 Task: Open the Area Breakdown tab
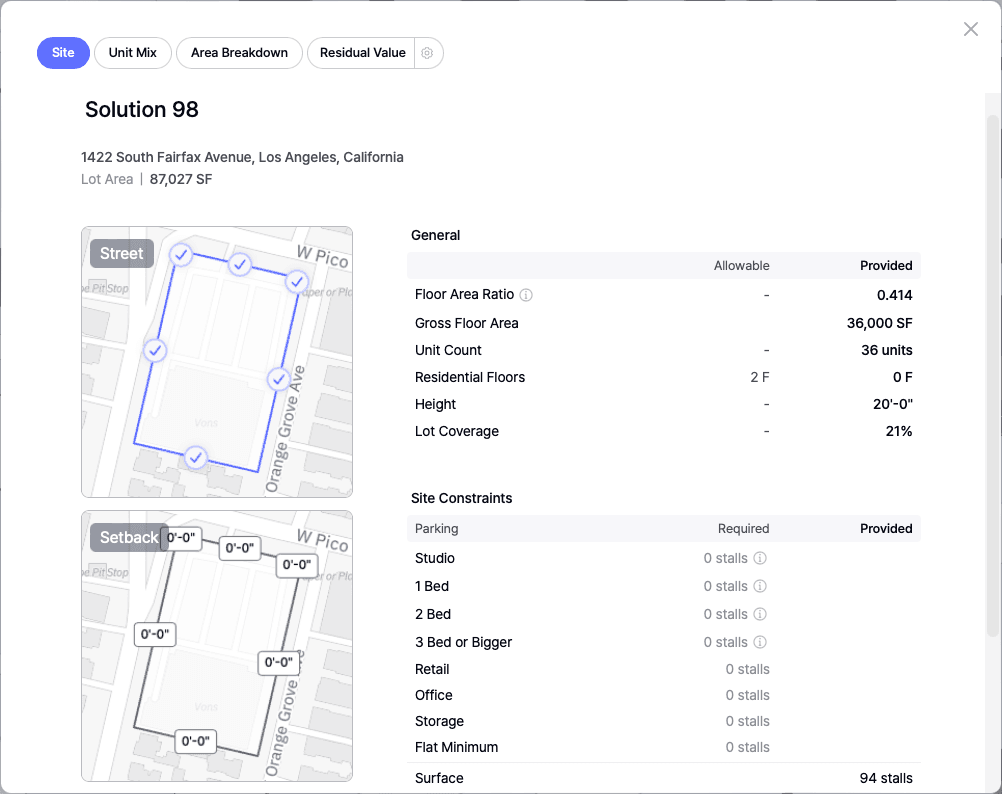point(239,53)
